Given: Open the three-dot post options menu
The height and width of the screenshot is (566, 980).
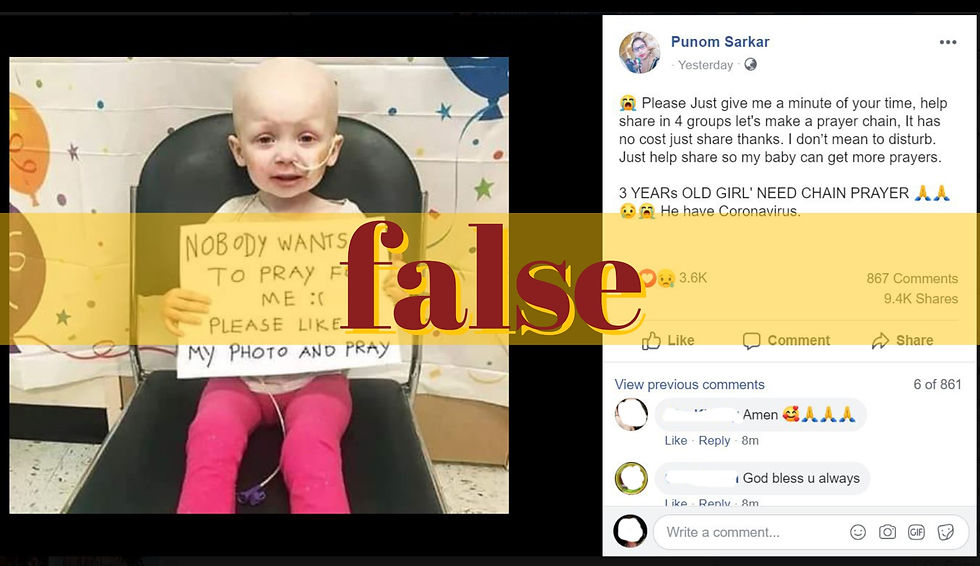Looking at the screenshot, I should coord(948,42).
